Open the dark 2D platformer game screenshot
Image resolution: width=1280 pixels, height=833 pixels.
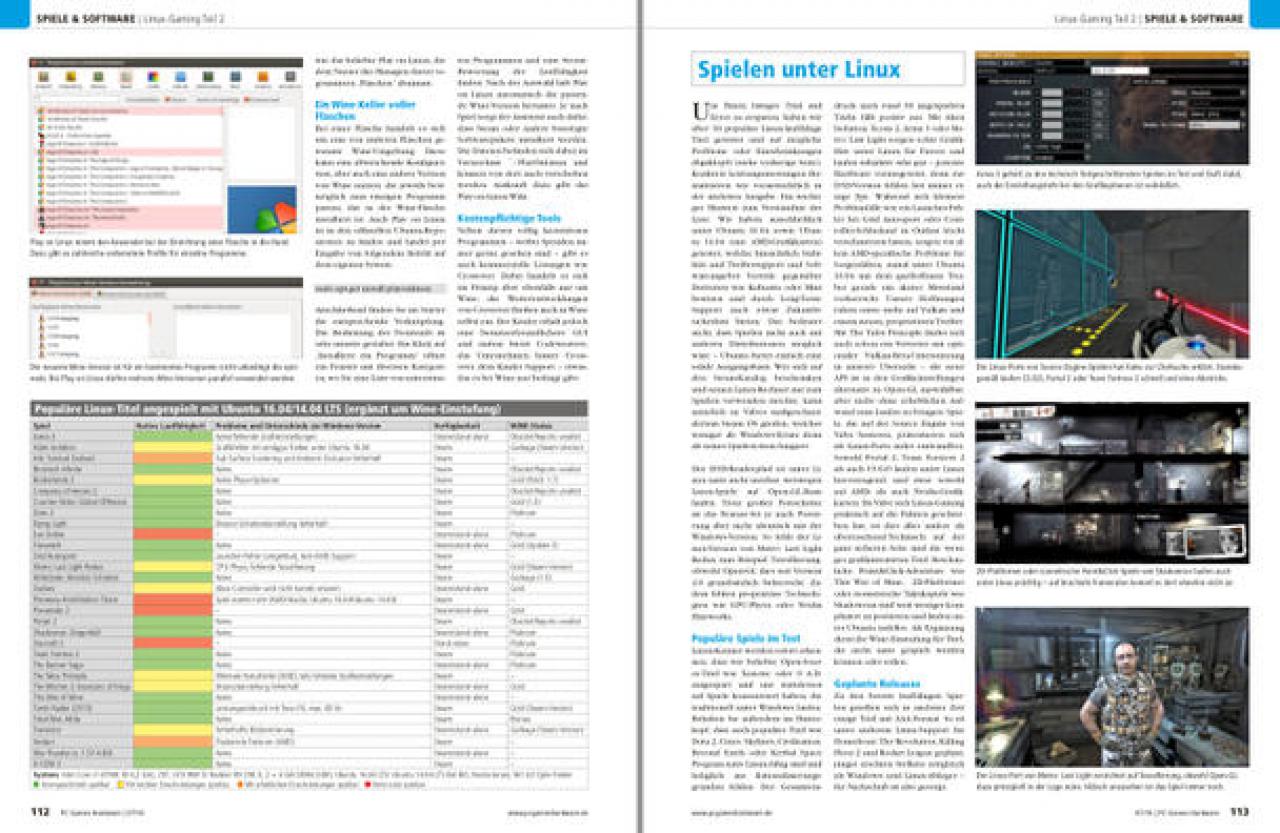[x=1111, y=481]
